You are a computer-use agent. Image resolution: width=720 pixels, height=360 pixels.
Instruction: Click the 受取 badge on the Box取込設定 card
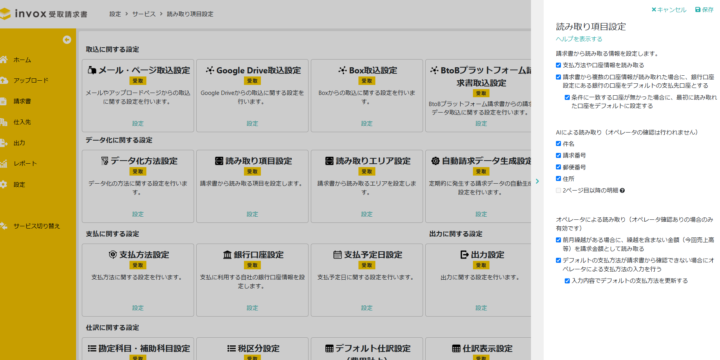click(x=366, y=81)
